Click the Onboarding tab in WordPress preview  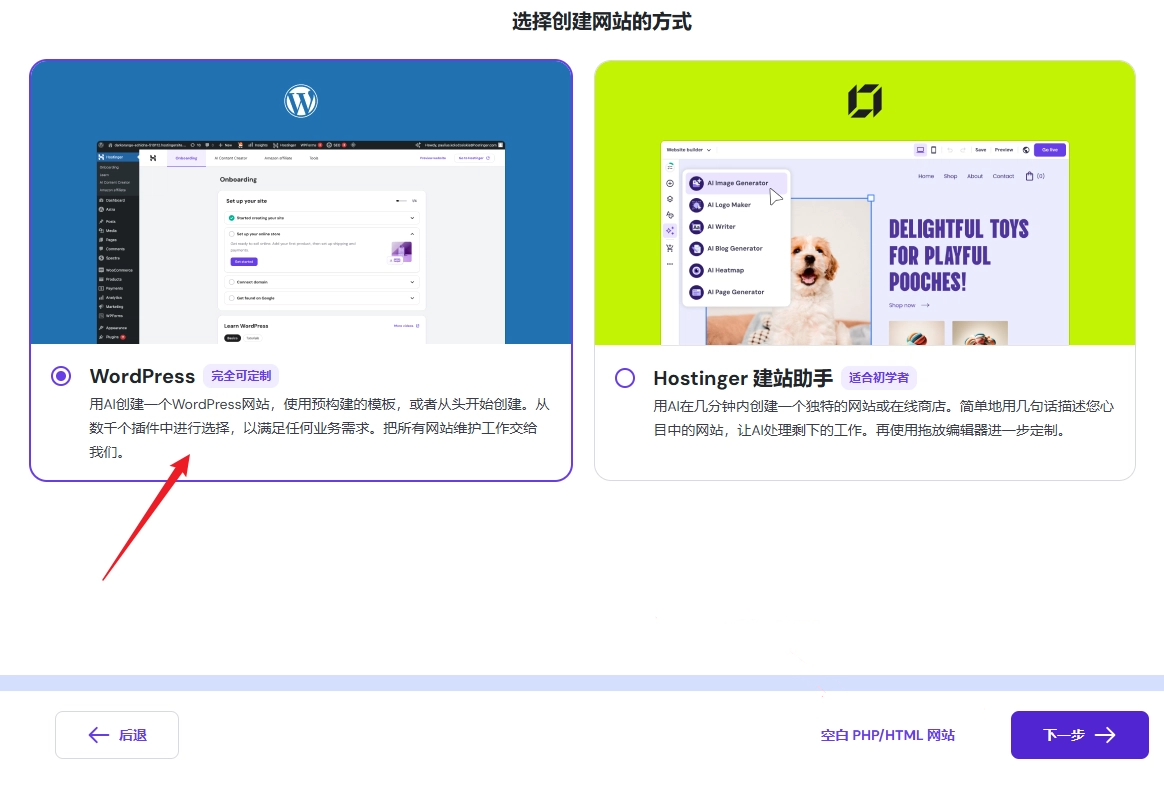click(186, 158)
